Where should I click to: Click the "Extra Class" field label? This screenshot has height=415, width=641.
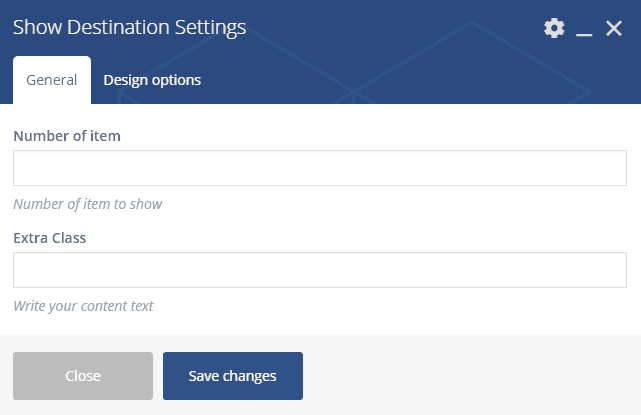50,238
